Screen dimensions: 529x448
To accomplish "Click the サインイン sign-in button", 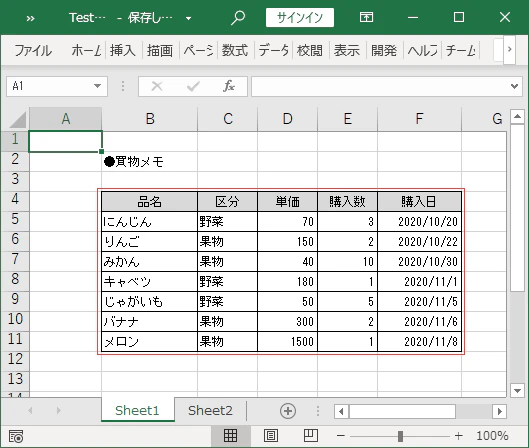I will click(x=300, y=18).
